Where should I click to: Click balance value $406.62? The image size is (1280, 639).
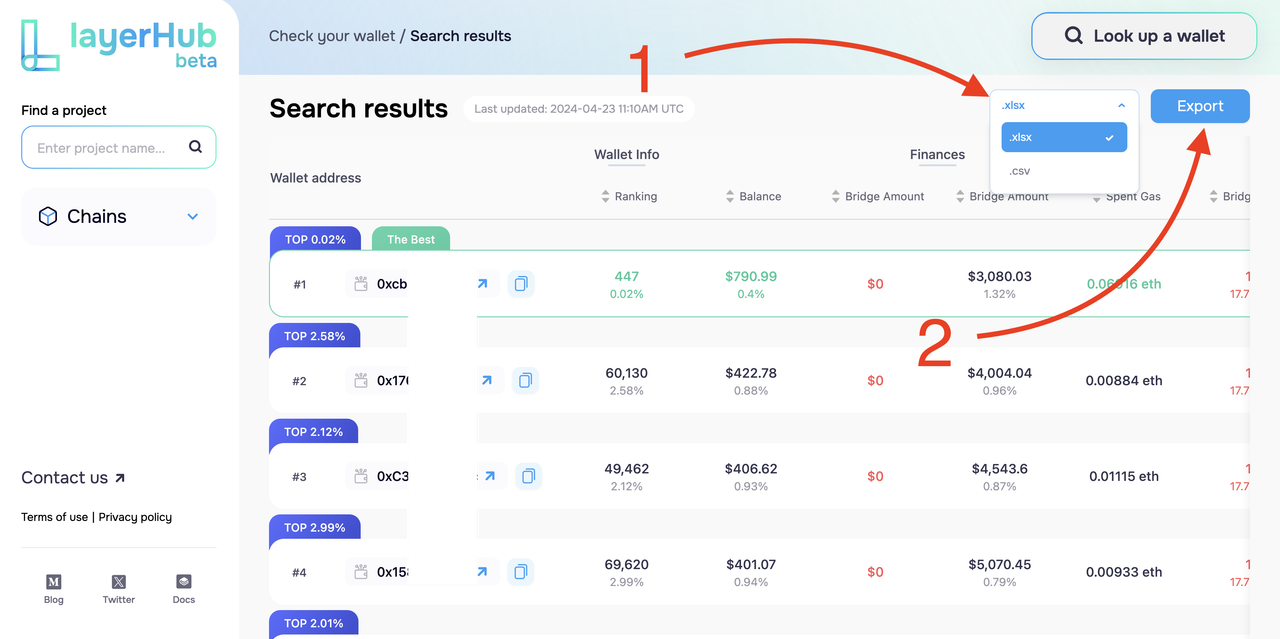pos(751,468)
